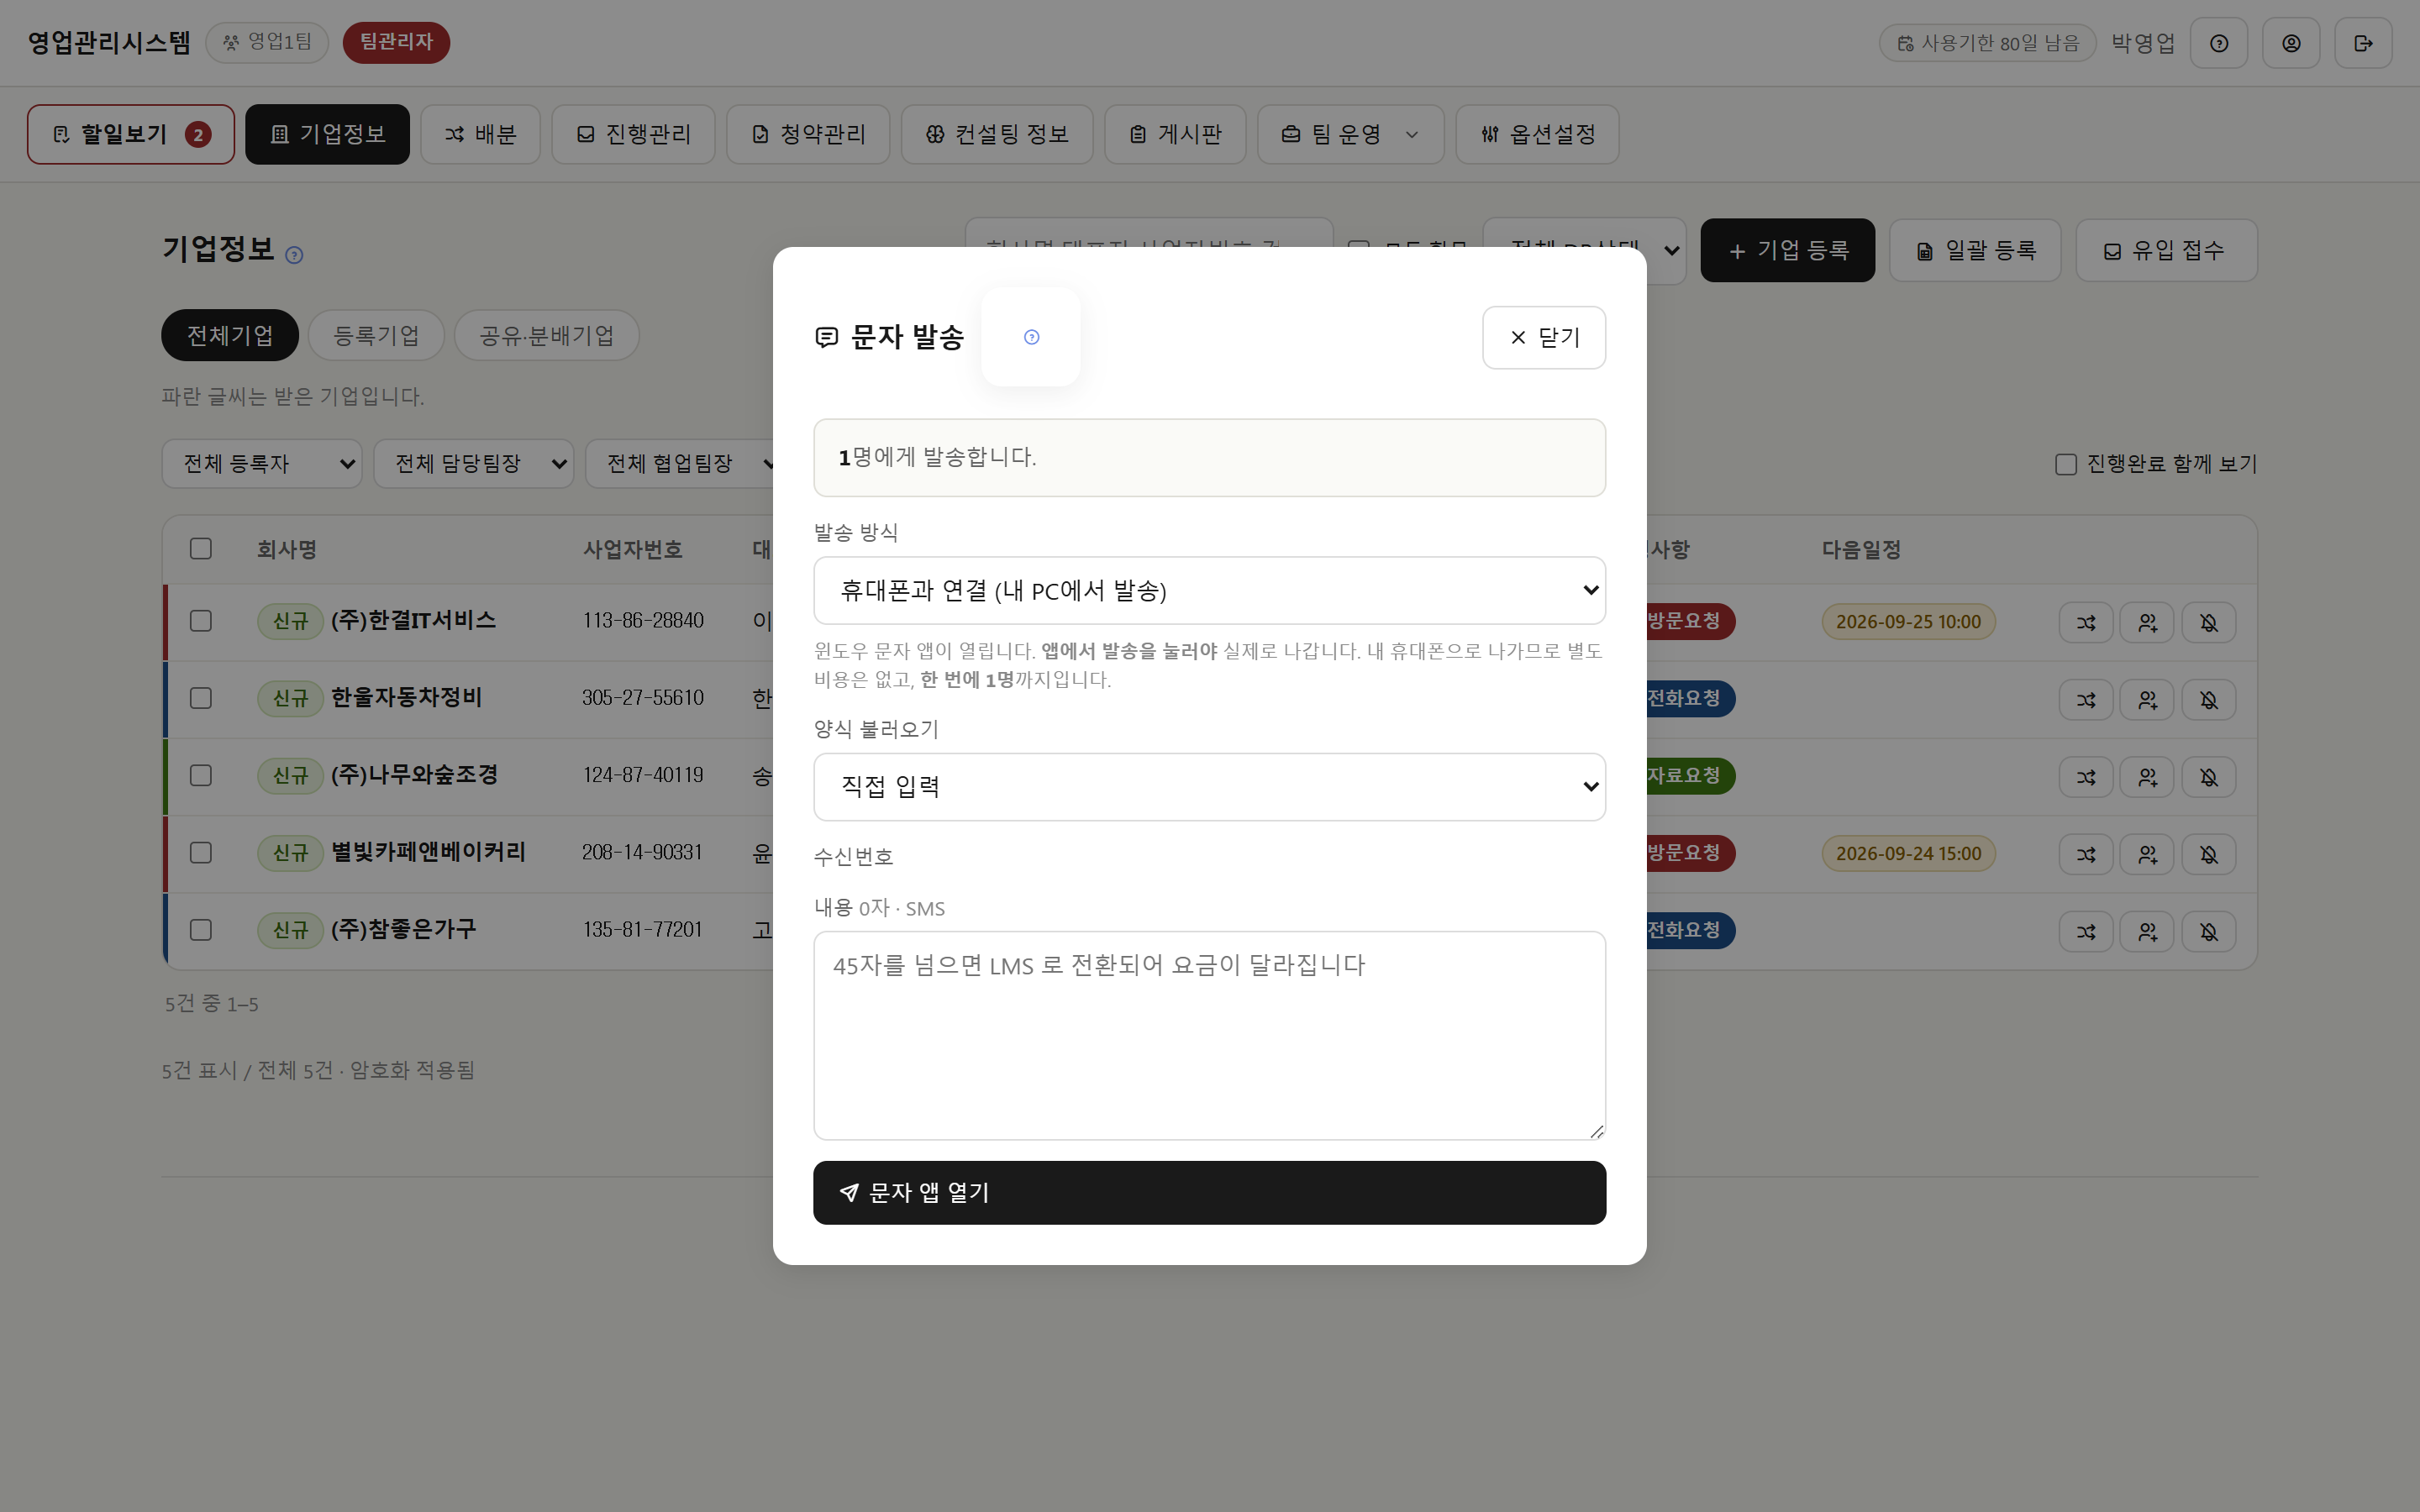2420x1512 pixels.
Task: Open the 발송 방식 dropdown
Action: click(x=1209, y=590)
